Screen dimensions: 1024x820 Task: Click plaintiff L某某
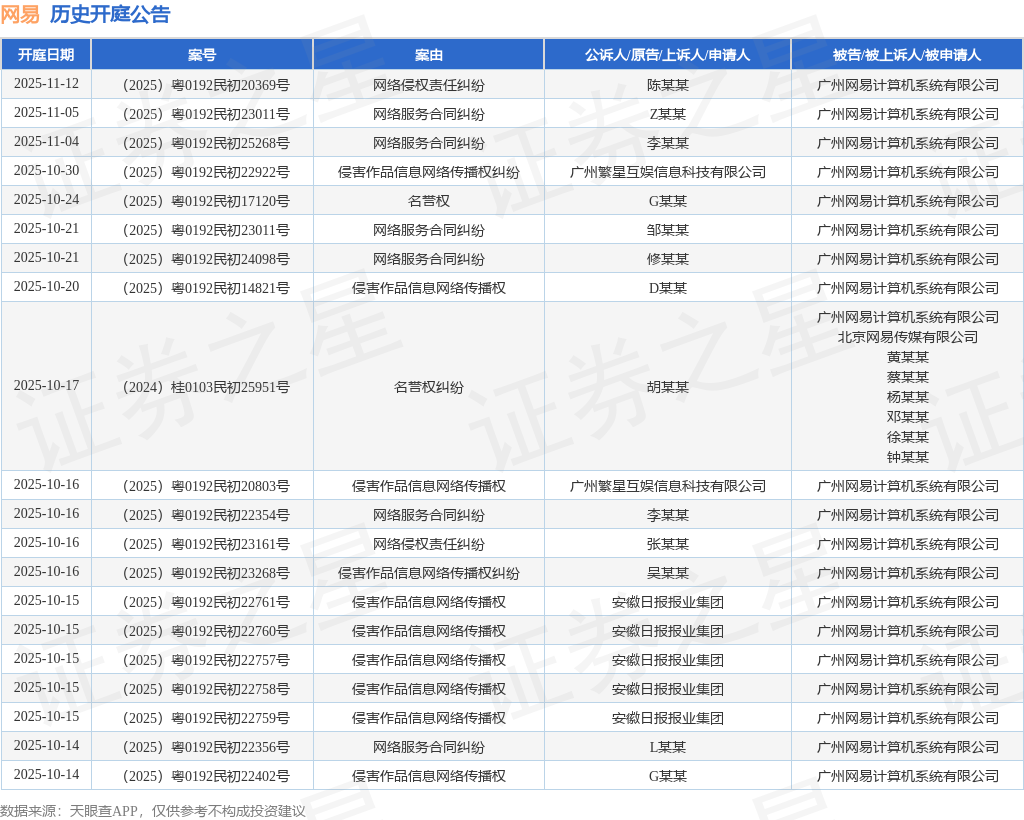(x=668, y=748)
